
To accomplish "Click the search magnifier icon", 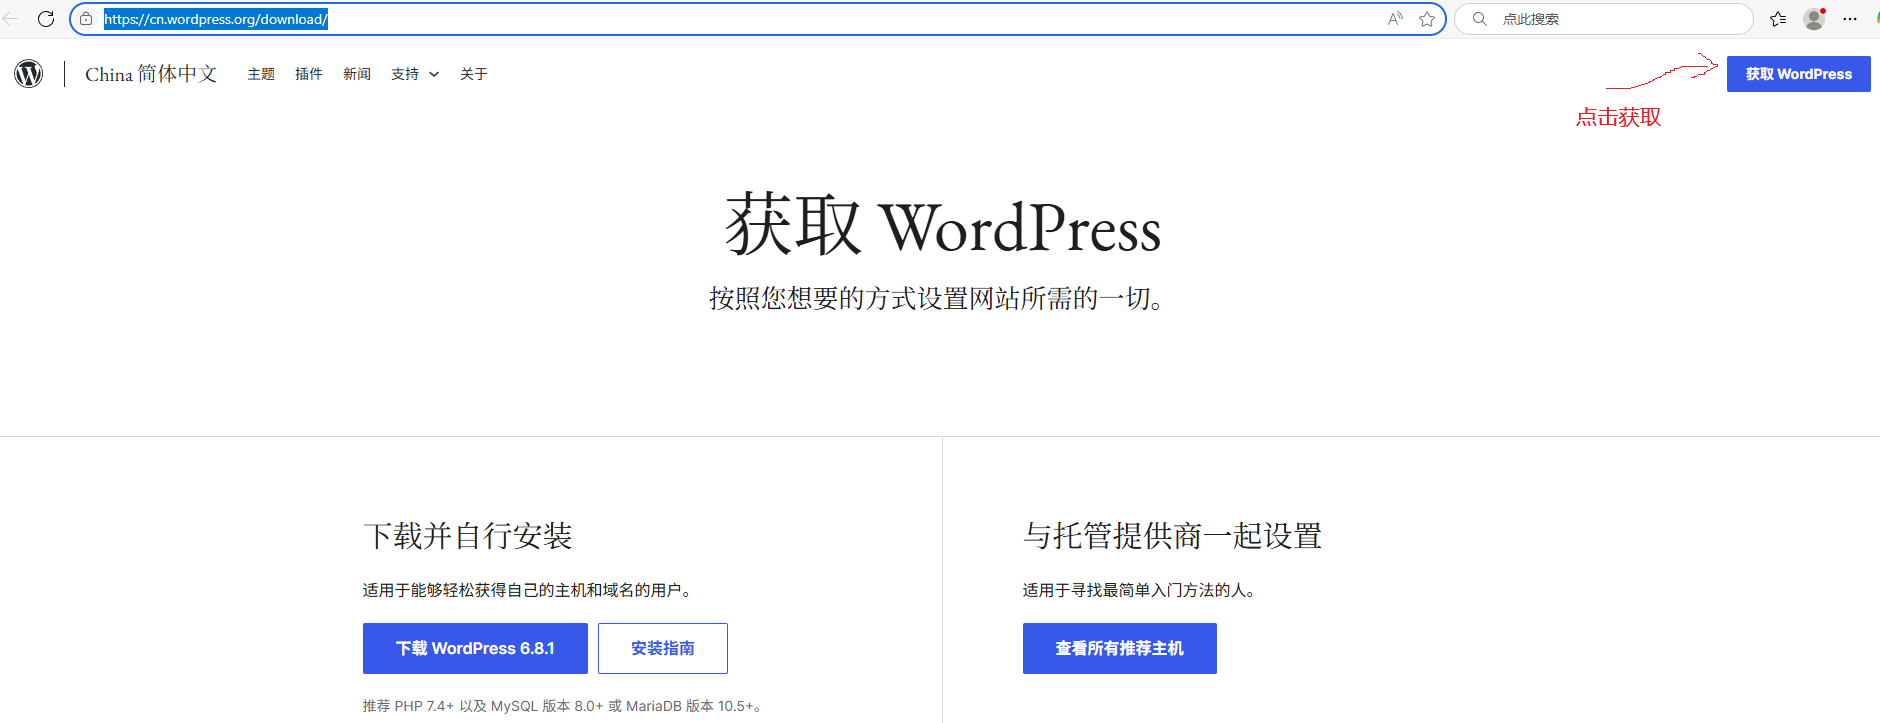I will (x=1480, y=19).
